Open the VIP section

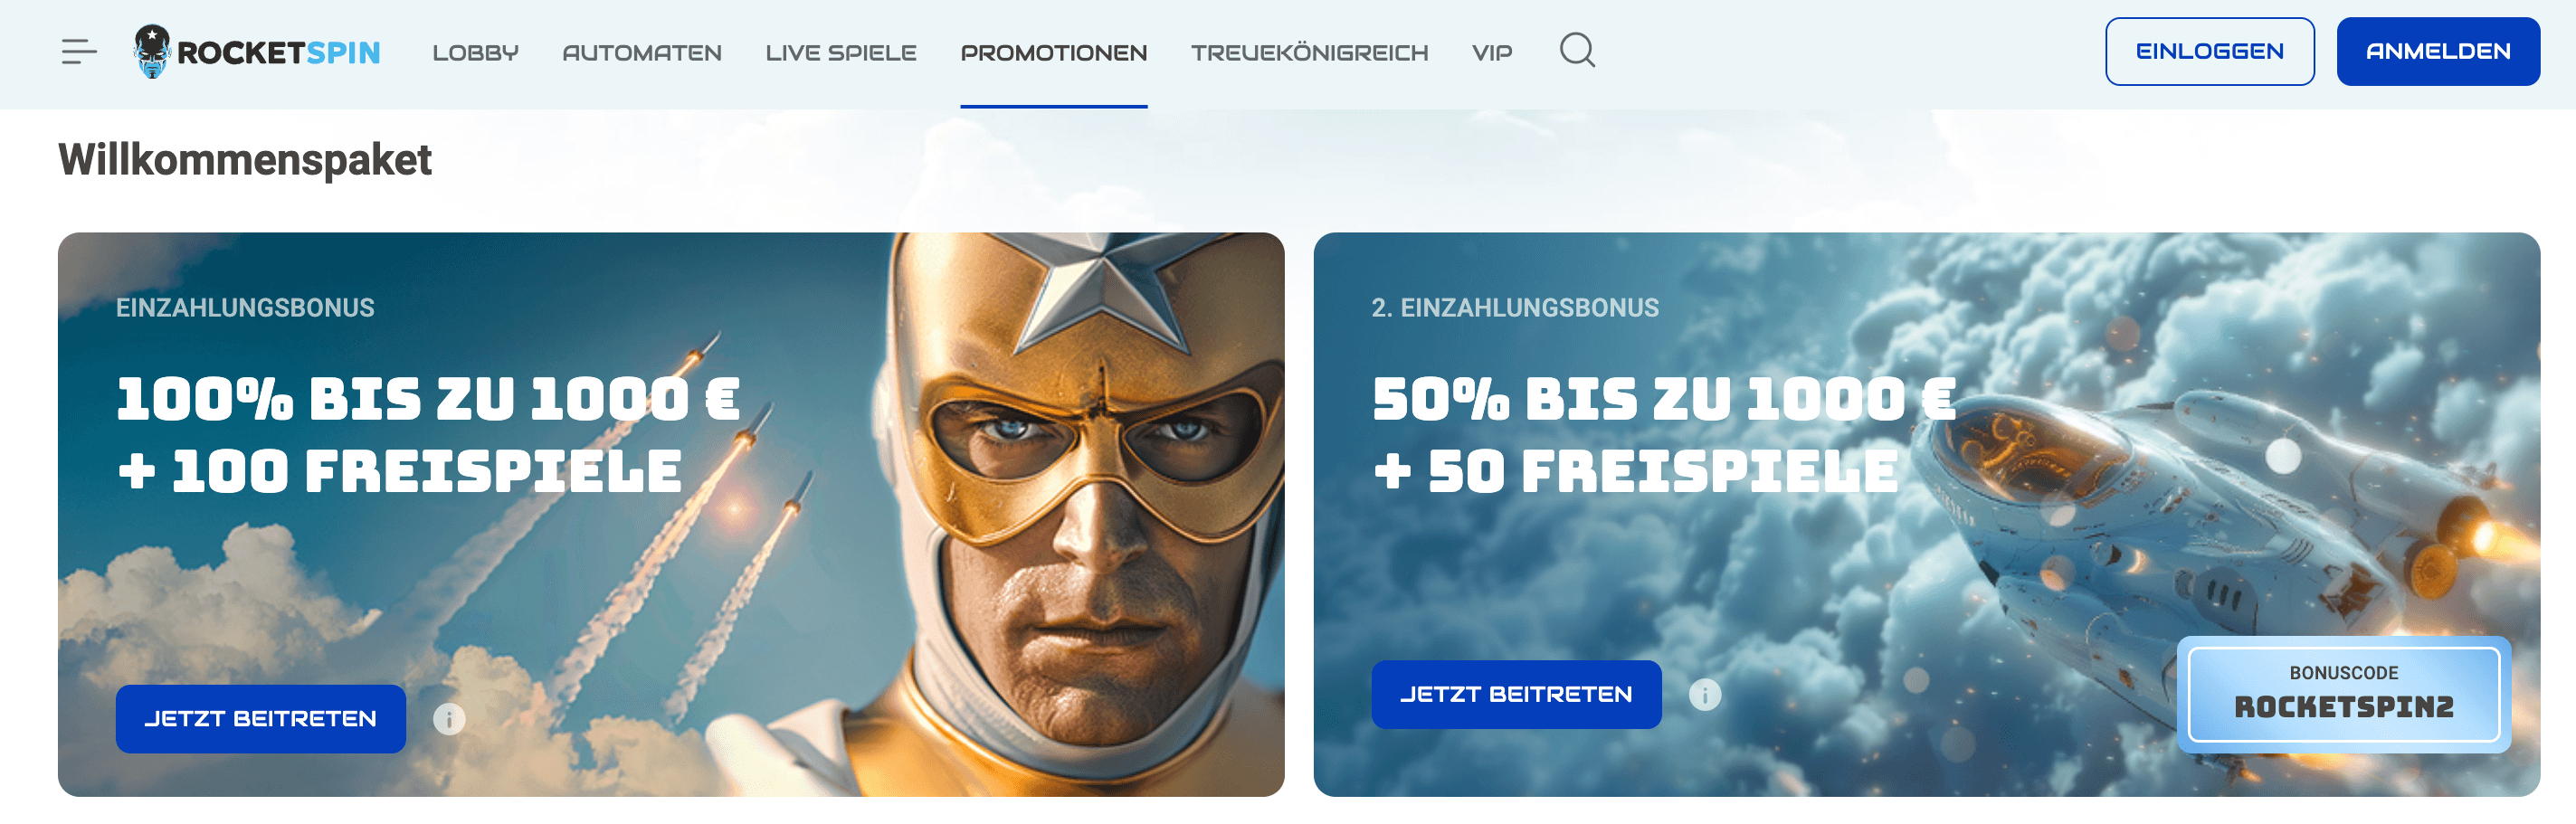1491,52
